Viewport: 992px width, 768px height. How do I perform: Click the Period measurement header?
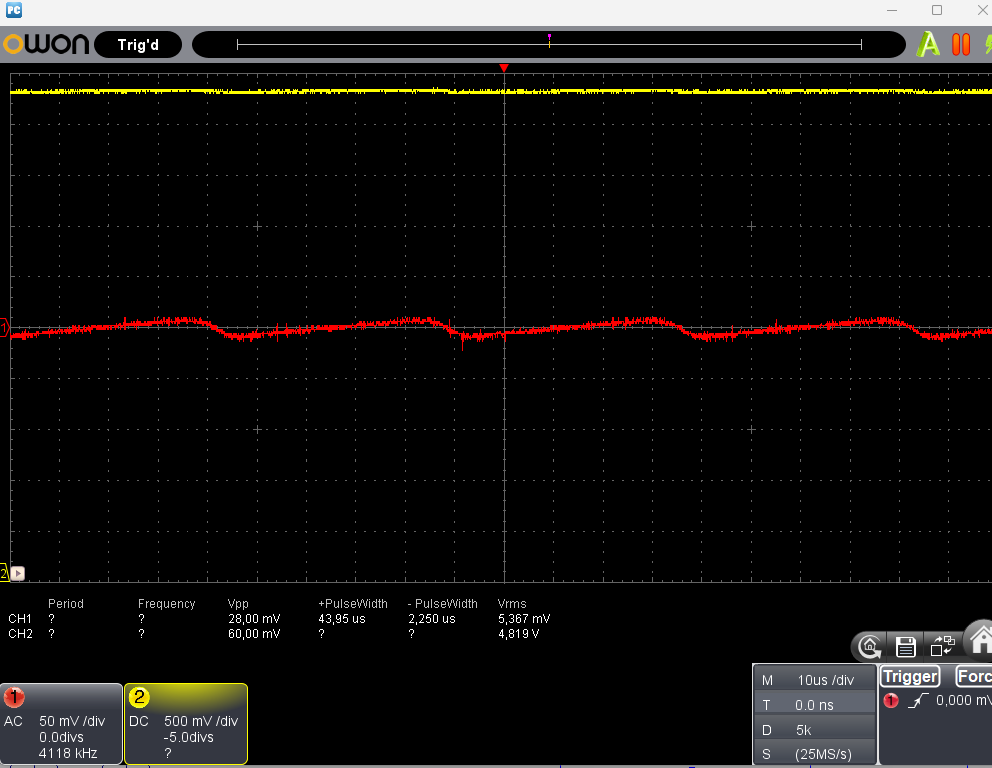(x=66, y=604)
